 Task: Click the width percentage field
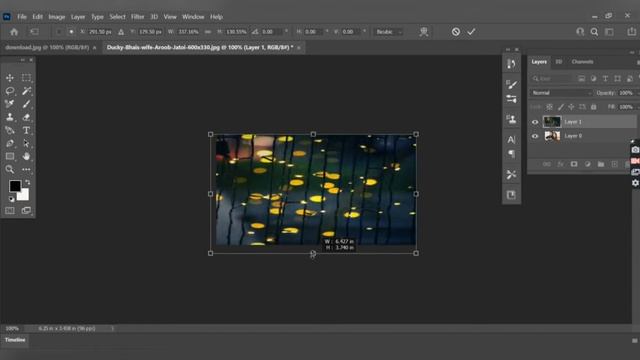tap(188, 32)
